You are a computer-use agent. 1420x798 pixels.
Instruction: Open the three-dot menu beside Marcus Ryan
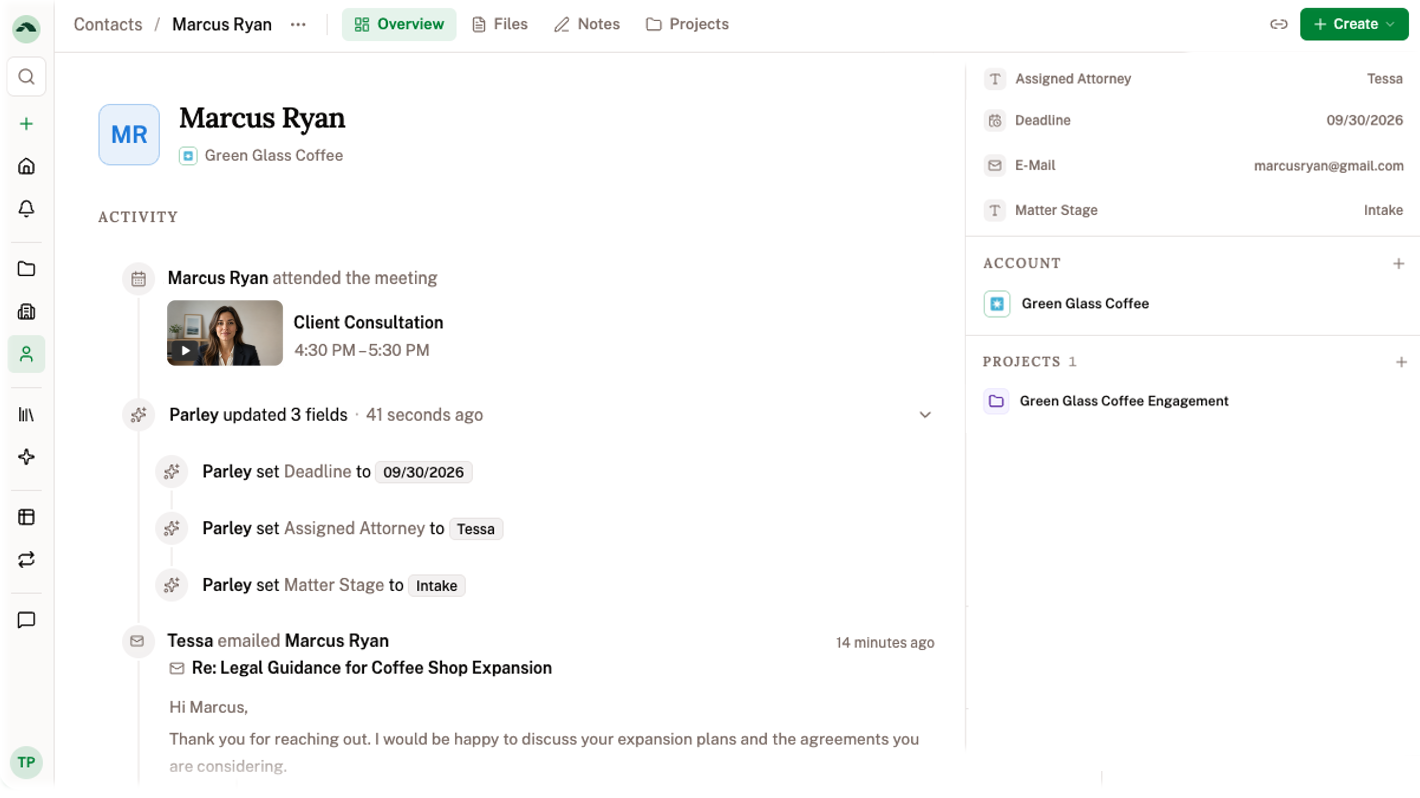[x=298, y=24]
